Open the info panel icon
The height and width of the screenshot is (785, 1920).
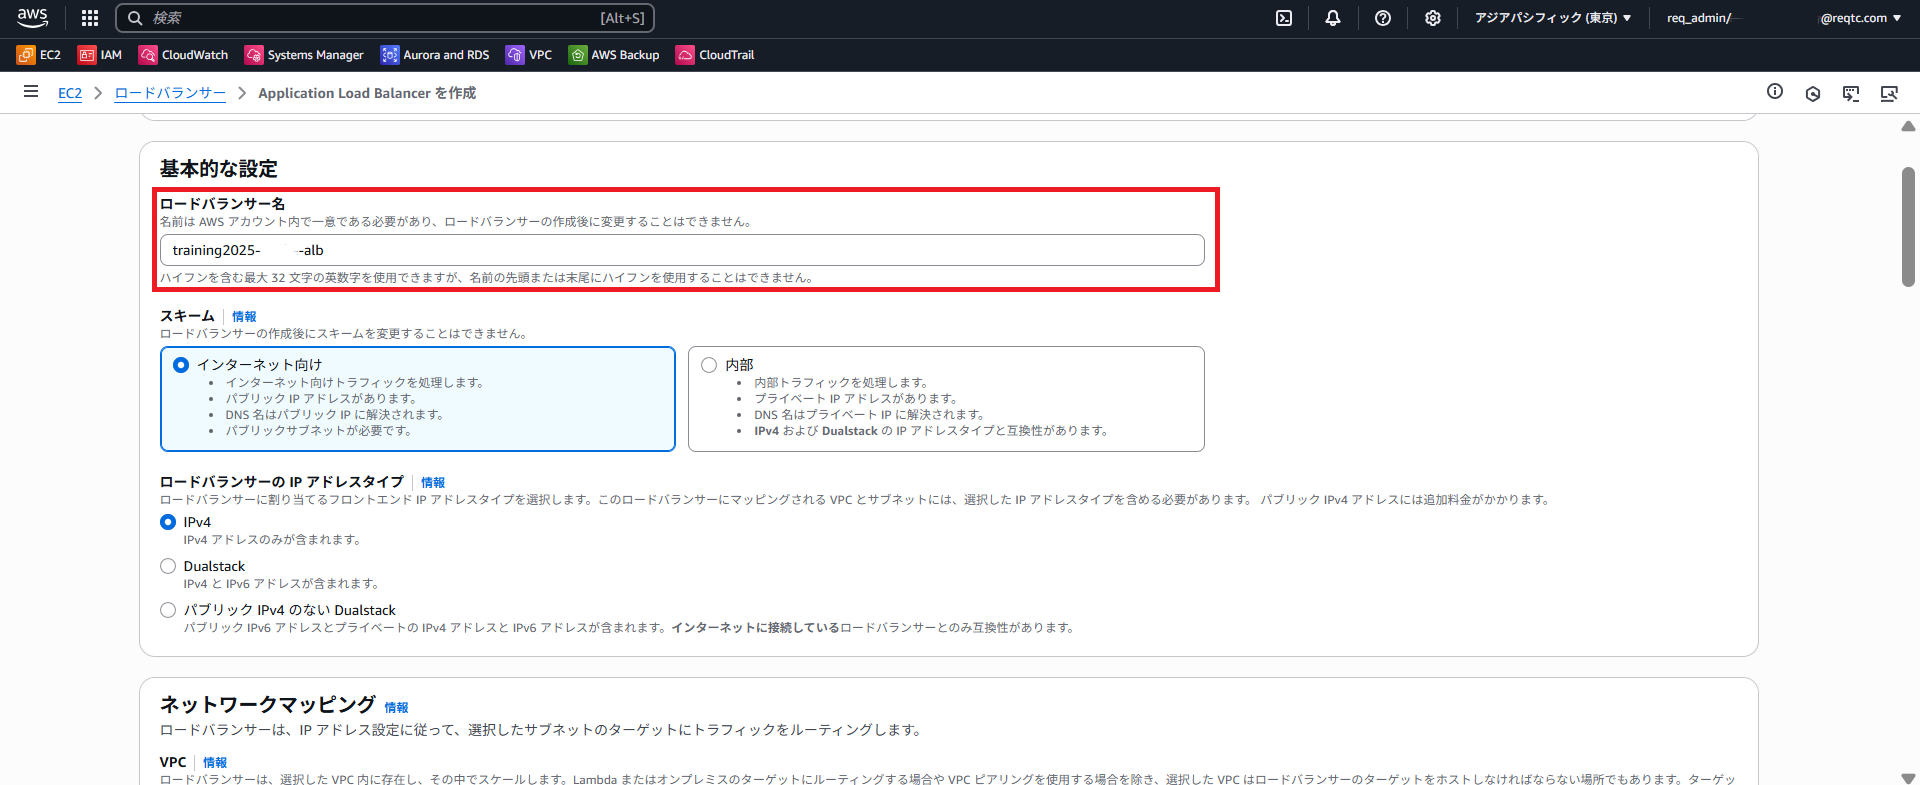pyautogui.click(x=1775, y=92)
